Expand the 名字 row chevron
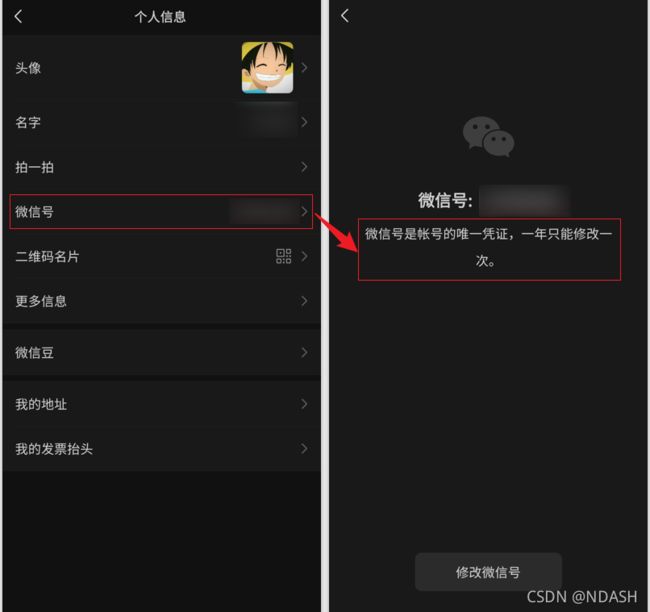This screenshot has height=612, width=650. click(x=304, y=122)
